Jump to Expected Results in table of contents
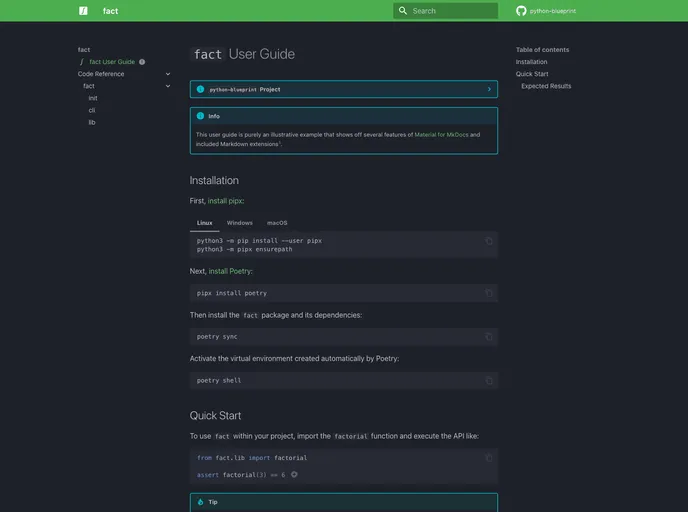The image size is (688, 512). click(x=546, y=86)
